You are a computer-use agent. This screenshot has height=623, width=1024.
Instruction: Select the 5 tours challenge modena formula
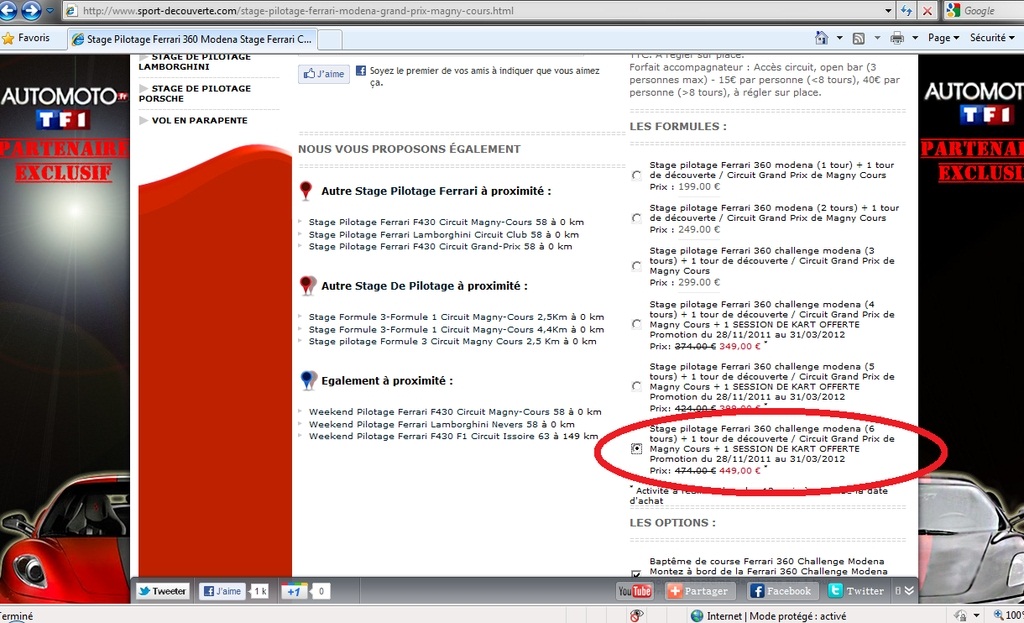click(x=637, y=386)
